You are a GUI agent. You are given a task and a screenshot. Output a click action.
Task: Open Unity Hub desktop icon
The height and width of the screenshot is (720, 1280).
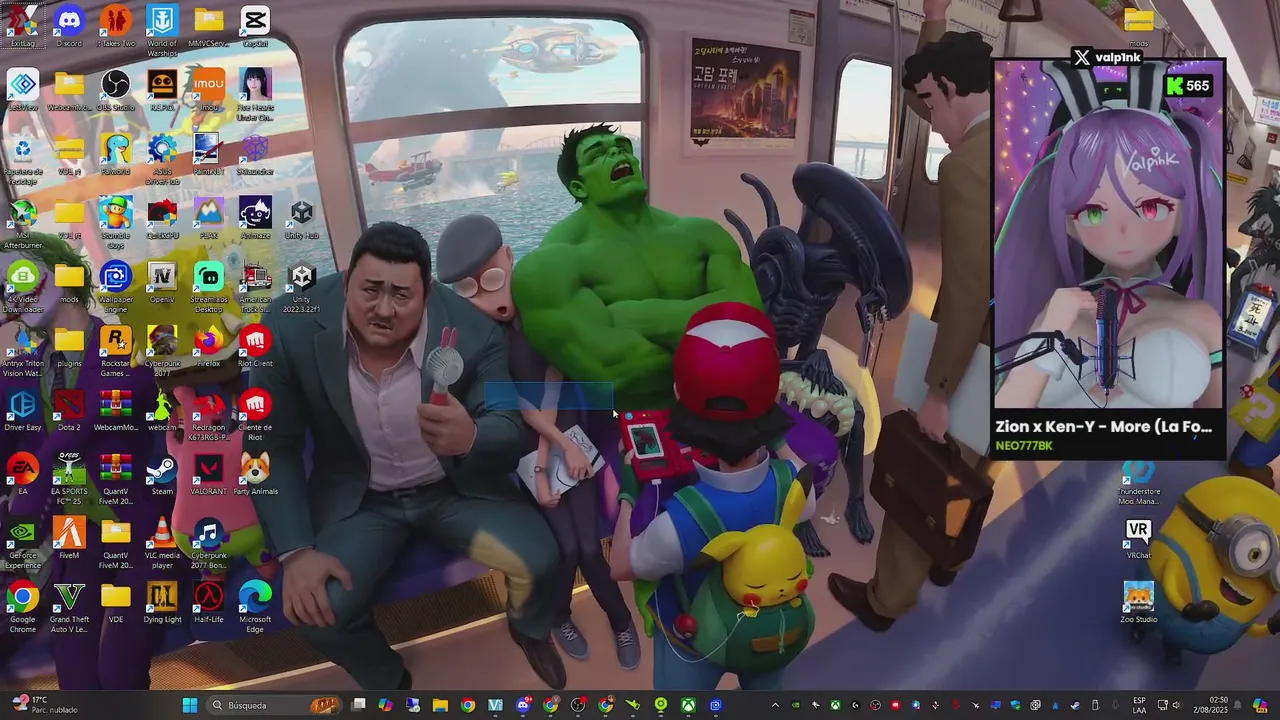pyautogui.click(x=301, y=218)
